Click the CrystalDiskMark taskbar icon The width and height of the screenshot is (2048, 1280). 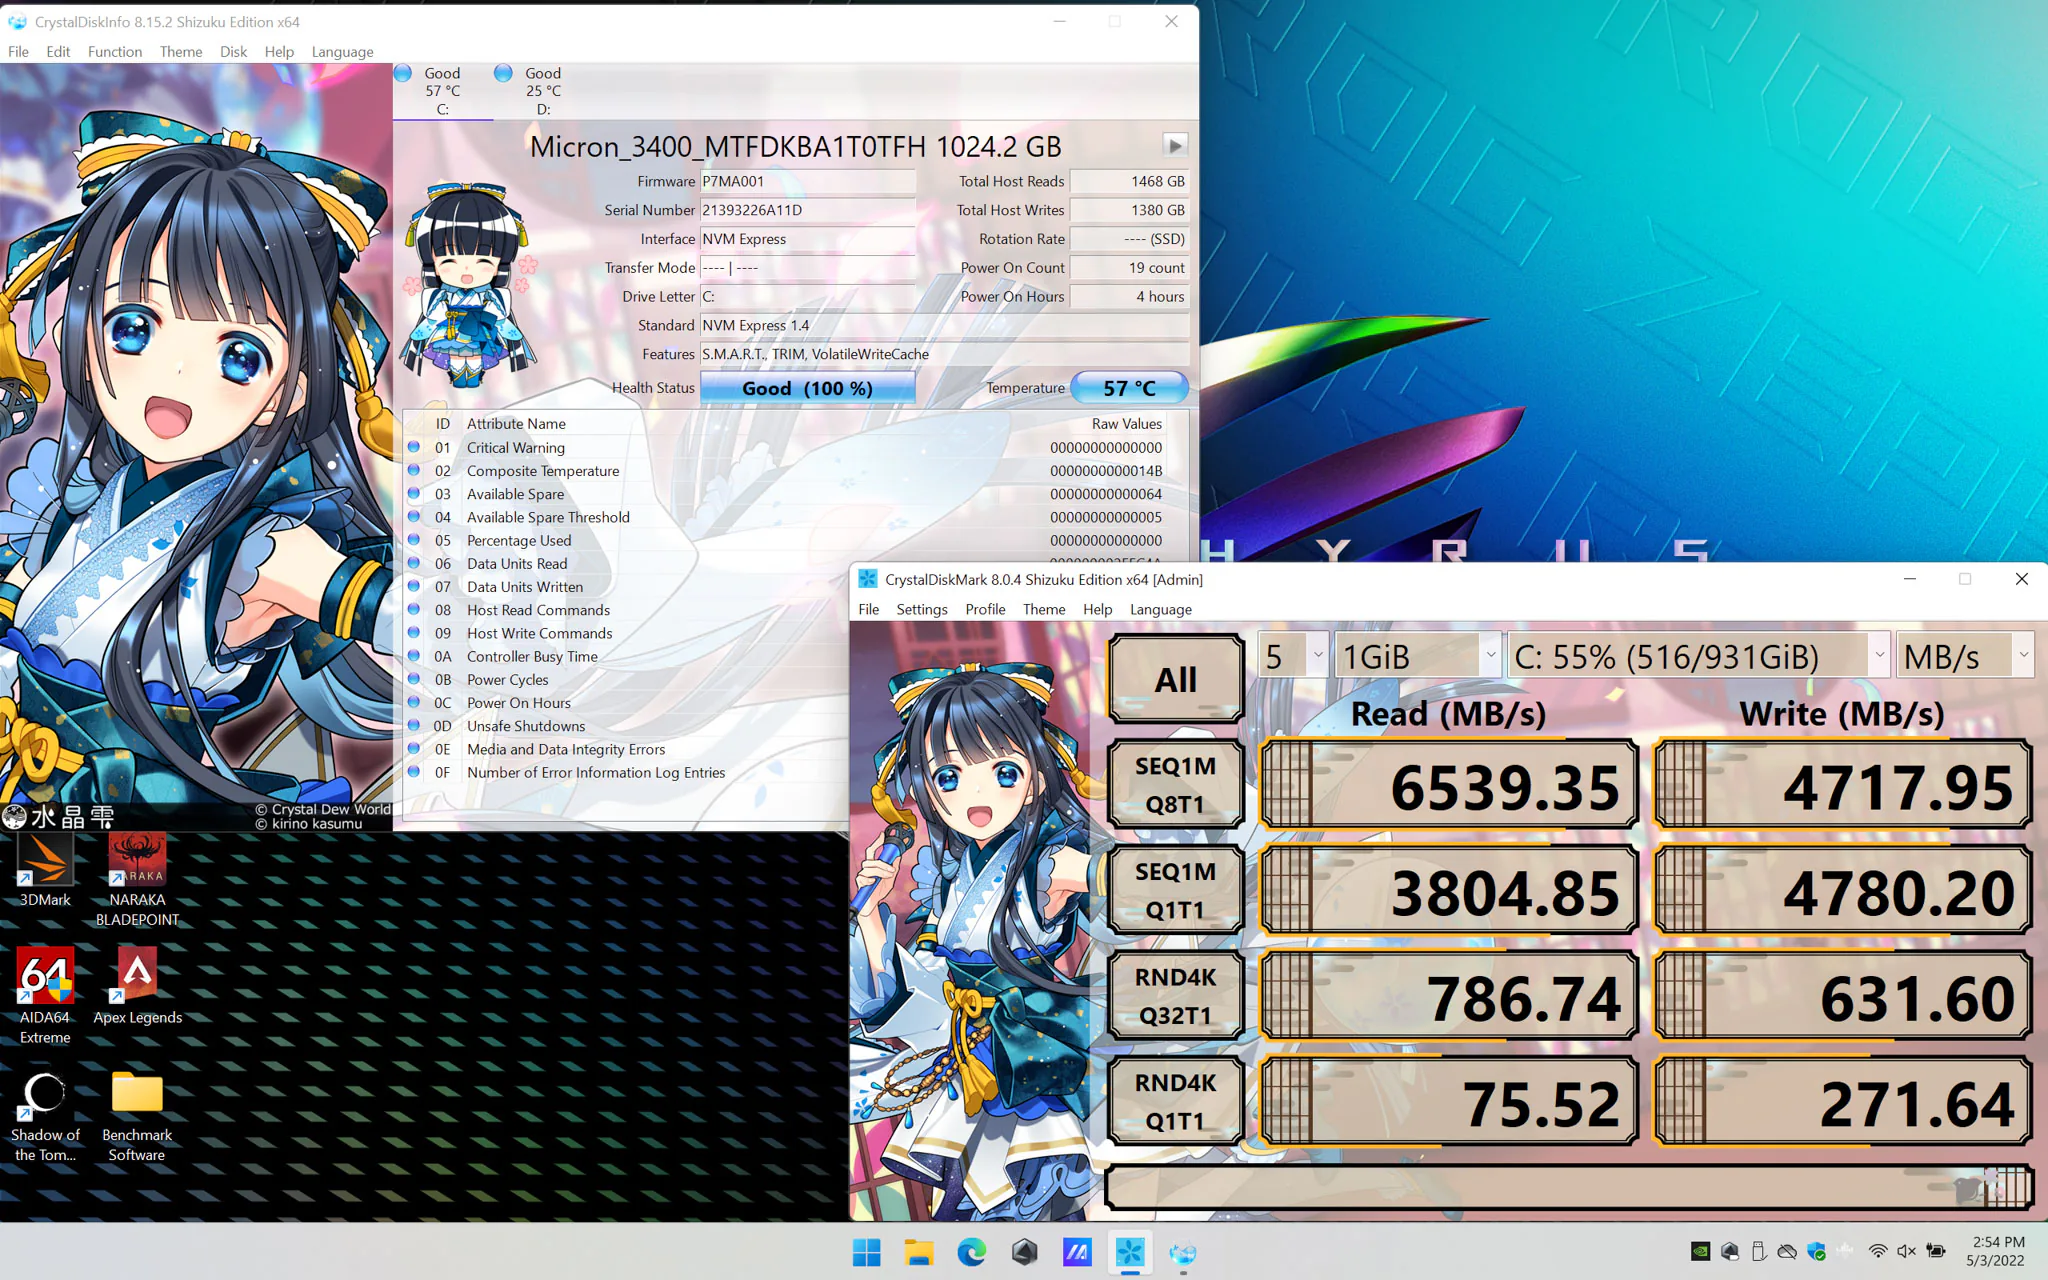(x=1130, y=1252)
